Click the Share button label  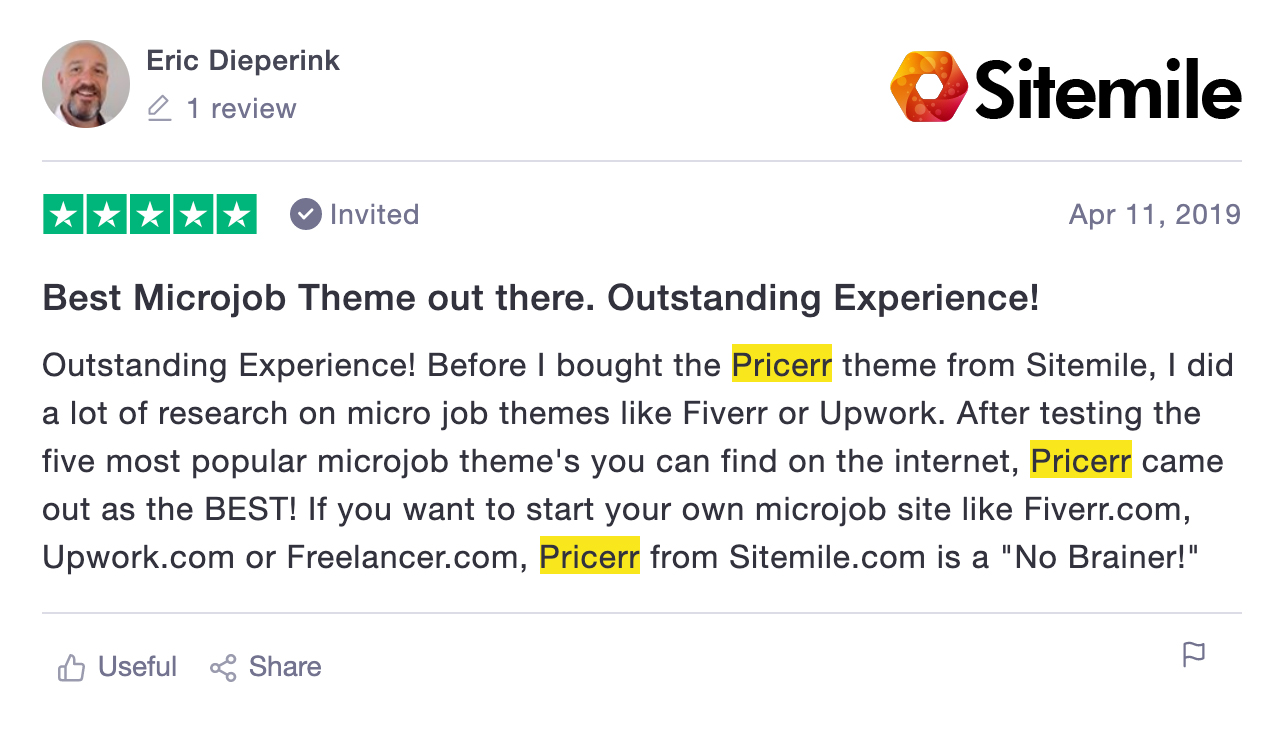click(285, 667)
